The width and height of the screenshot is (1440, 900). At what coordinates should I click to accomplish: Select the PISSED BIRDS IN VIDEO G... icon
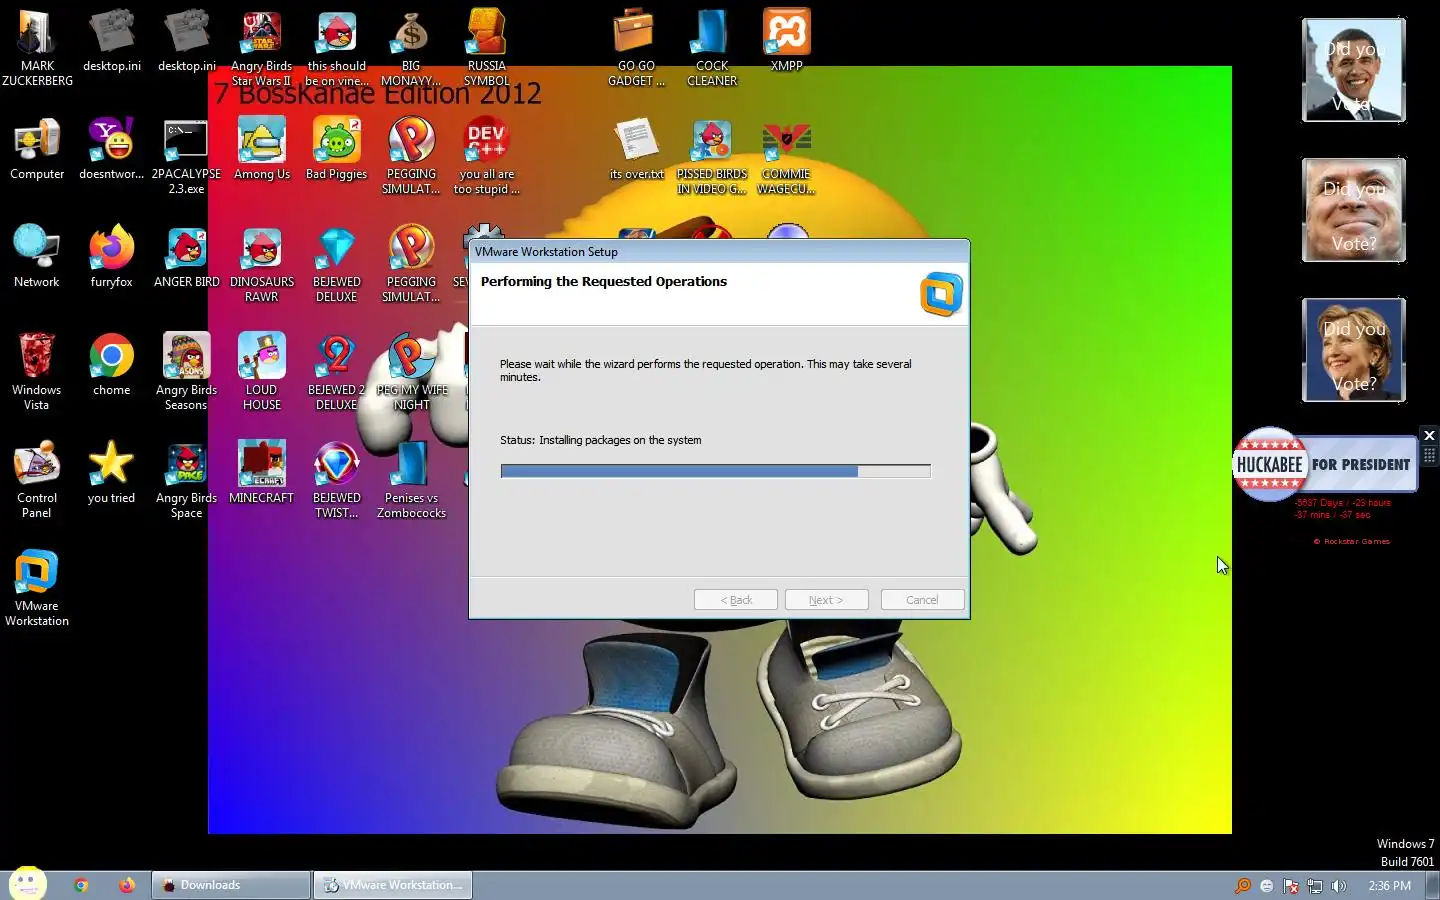(712, 156)
